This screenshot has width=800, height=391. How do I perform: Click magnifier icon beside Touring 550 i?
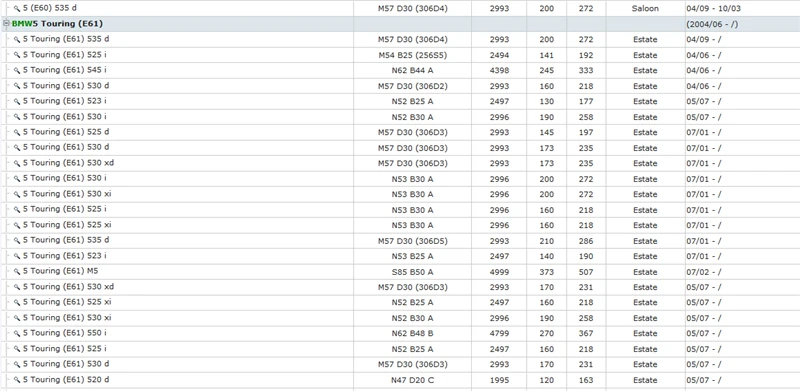pos(17,333)
